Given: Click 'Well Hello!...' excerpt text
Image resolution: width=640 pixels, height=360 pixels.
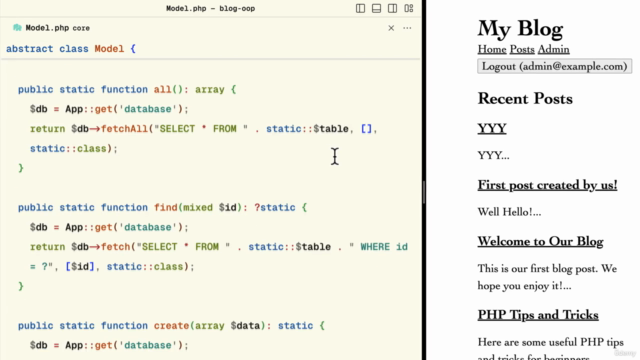Looking at the screenshot, I should 509,212.
